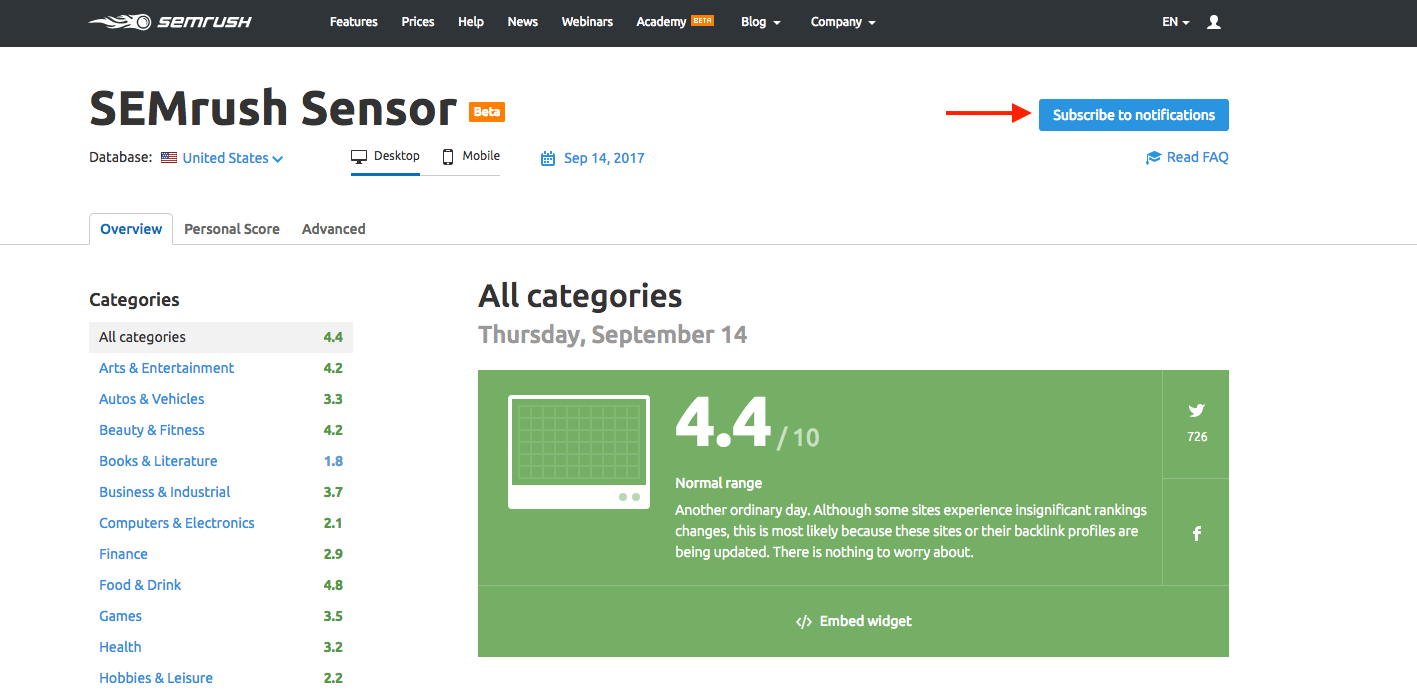Open the Arts & Entertainment category
1417x698 pixels.
(x=167, y=368)
